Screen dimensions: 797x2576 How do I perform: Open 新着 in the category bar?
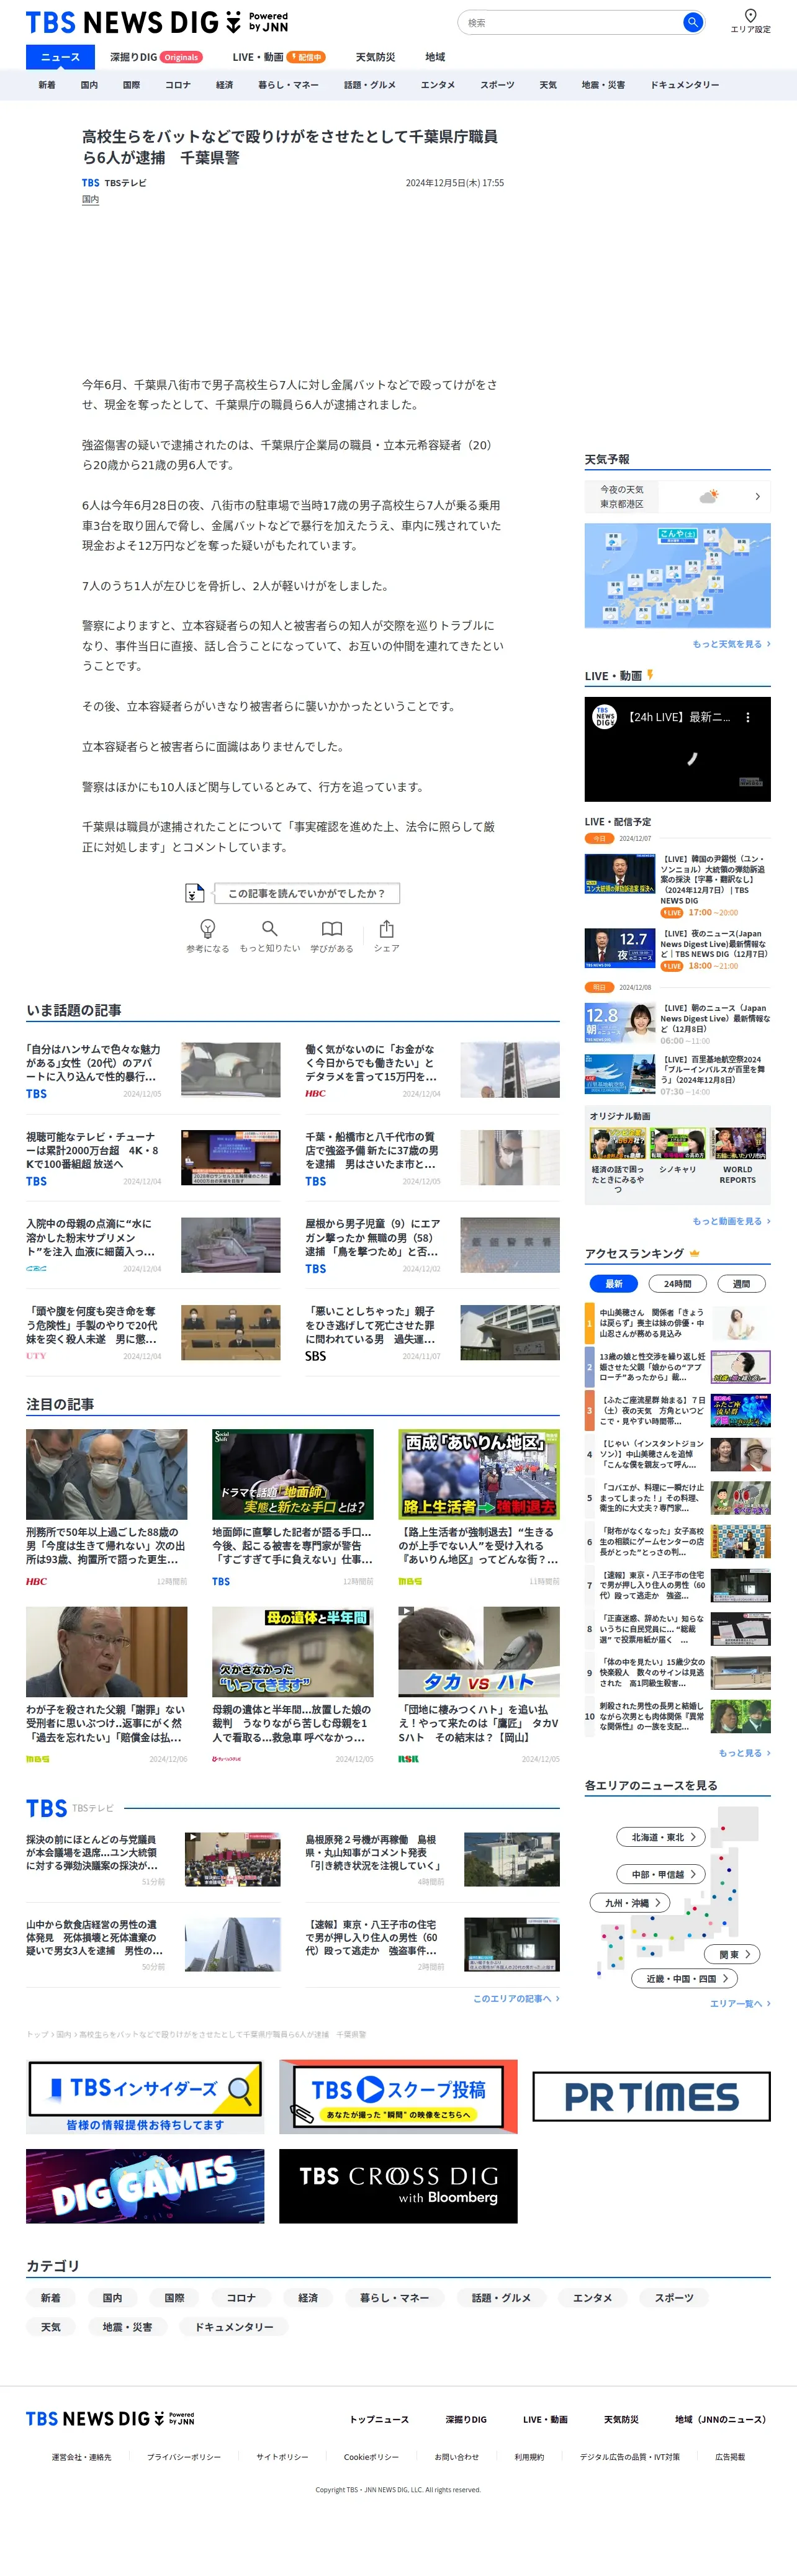click(x=47, y=85)
